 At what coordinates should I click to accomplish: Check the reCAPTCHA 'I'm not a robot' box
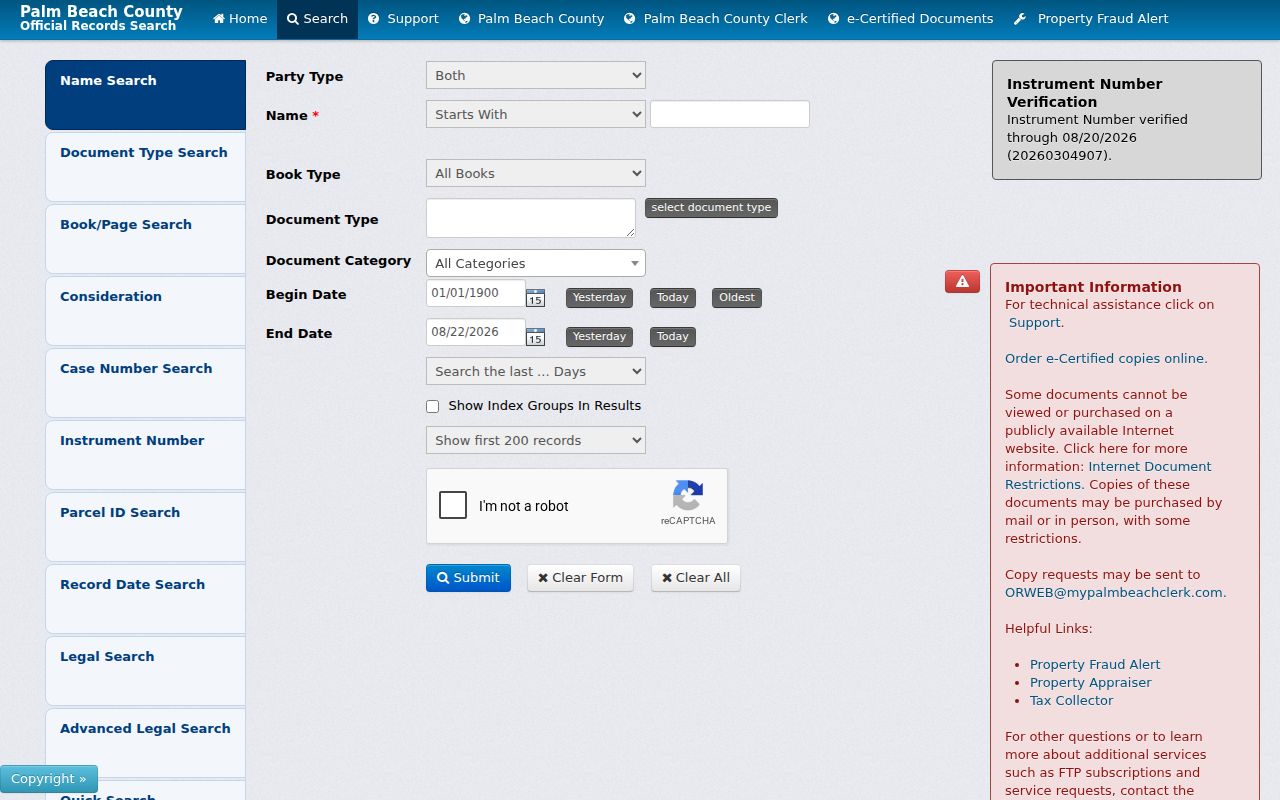click(x=453, y=505)
